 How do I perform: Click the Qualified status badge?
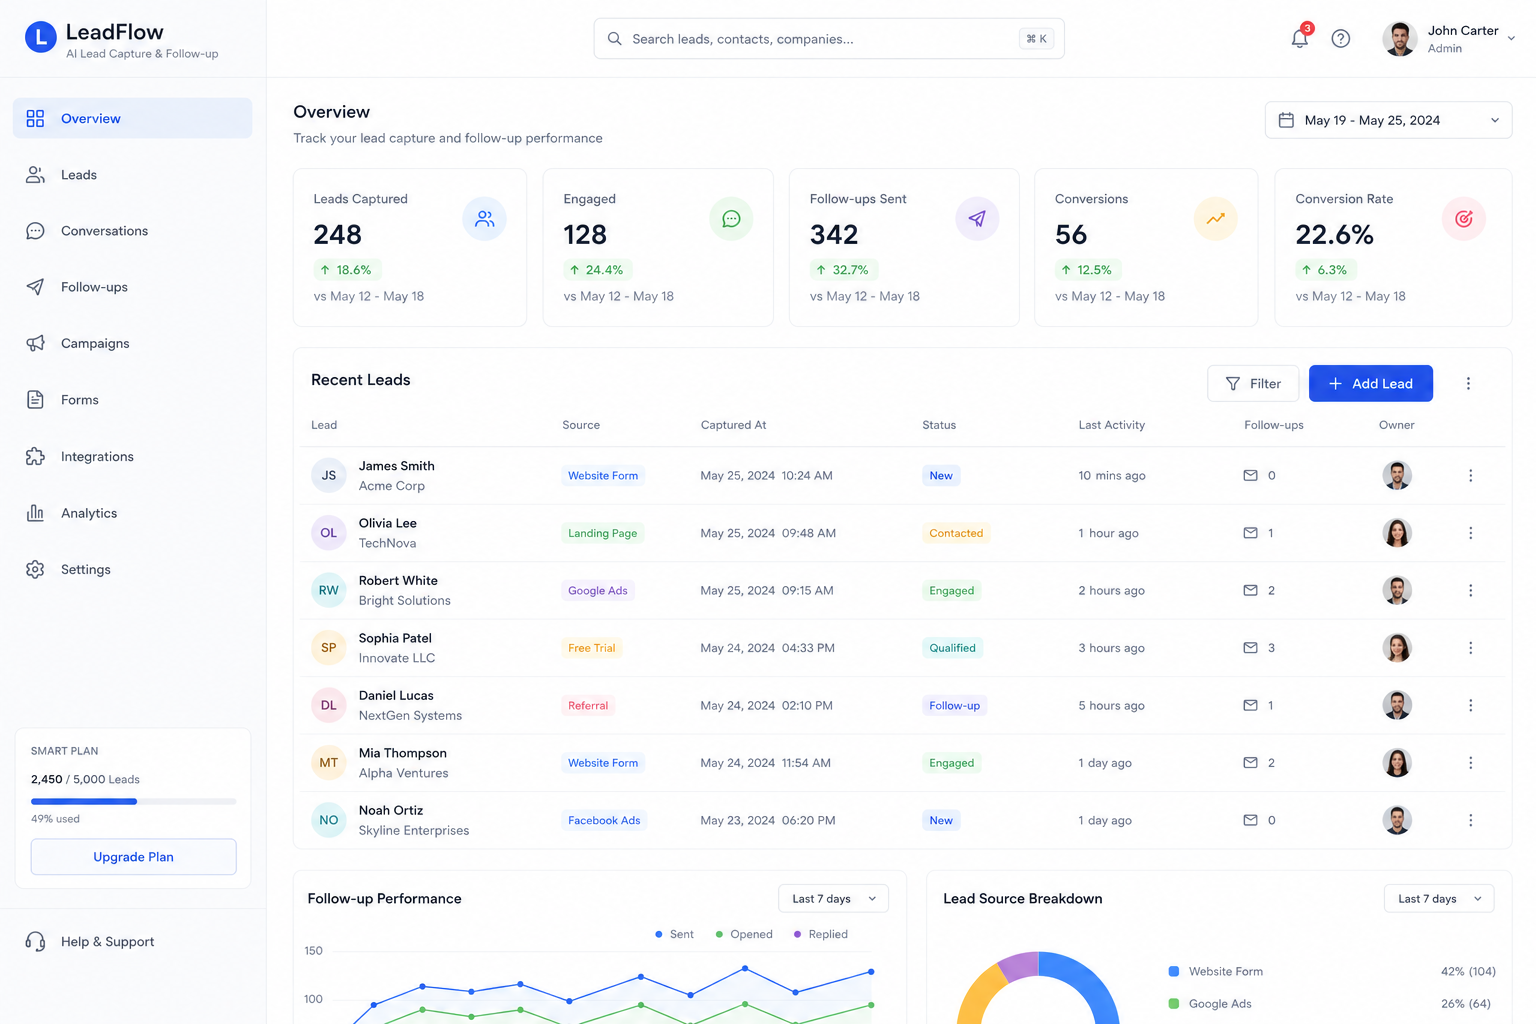pos(952,648)
